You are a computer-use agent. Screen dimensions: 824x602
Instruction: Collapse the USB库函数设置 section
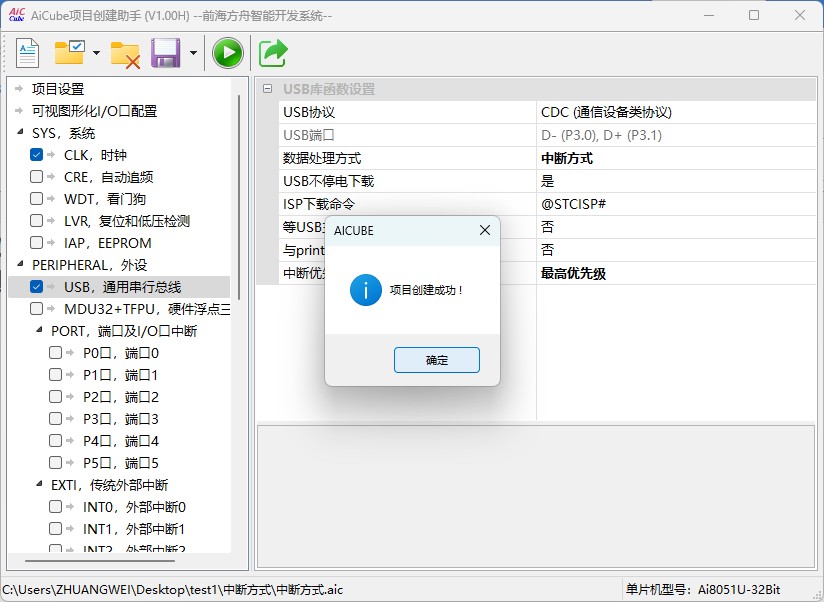(267, 89)
